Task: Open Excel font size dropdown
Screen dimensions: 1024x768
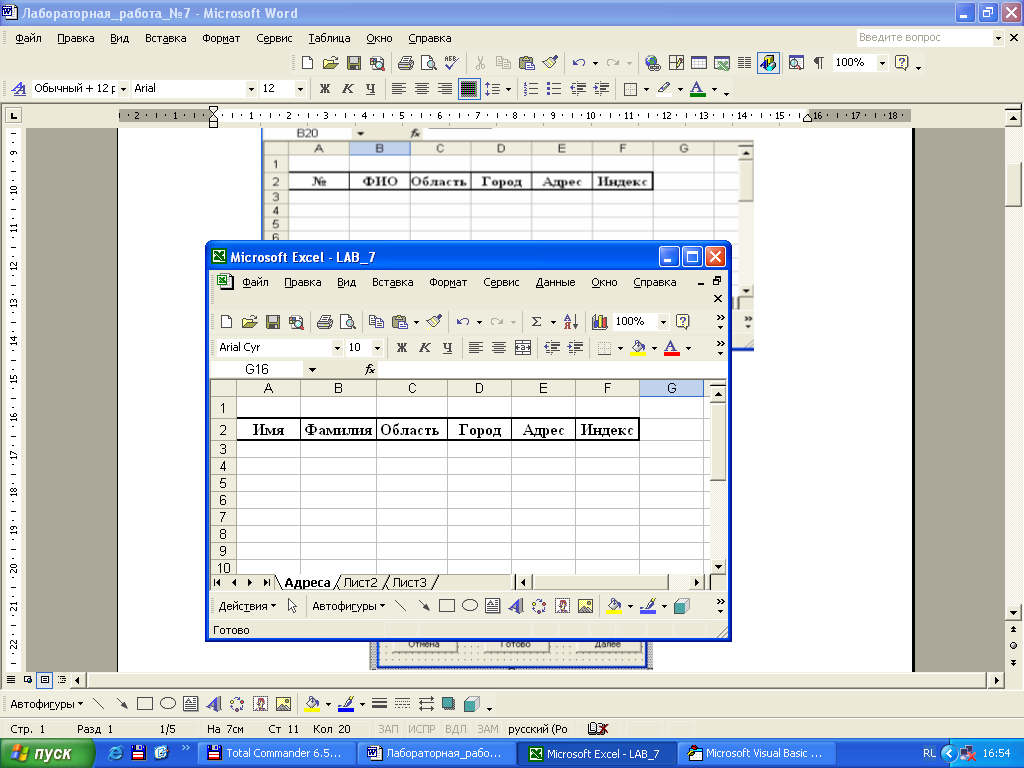Action: click(377, 347)
